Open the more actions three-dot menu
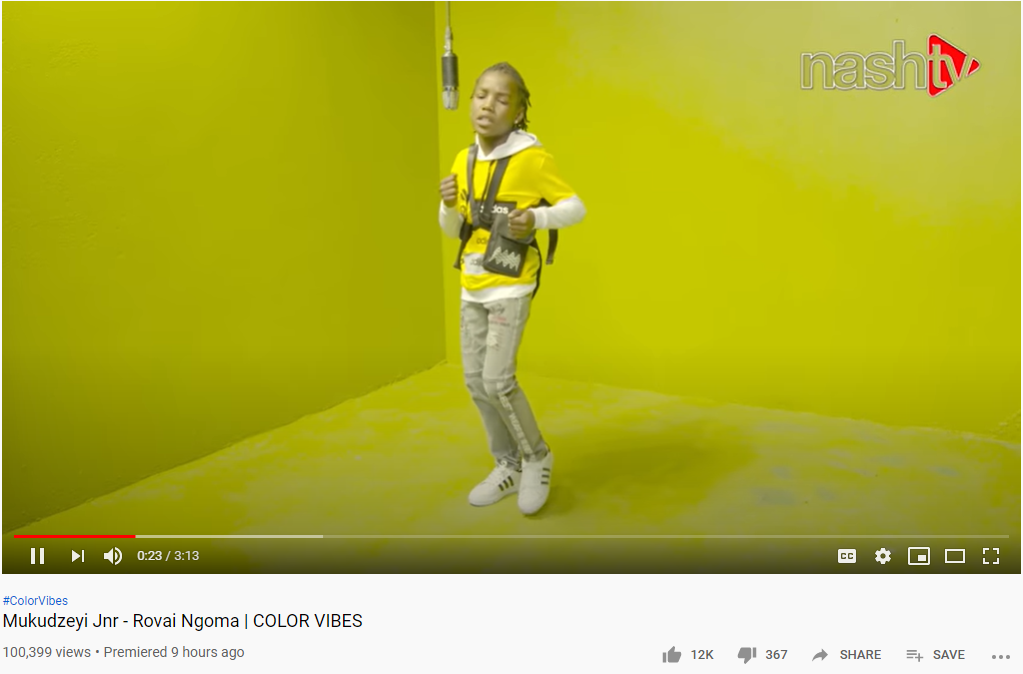Image resolution: width=1023 pixels, height=674 pixels. point(1000,656)
